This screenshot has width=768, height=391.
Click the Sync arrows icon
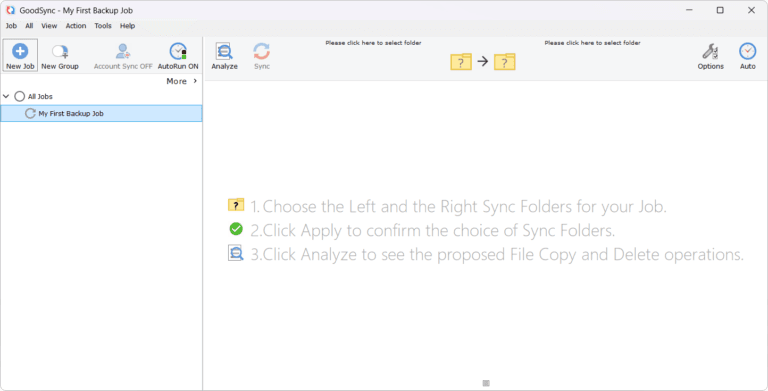(x=262, y=51)
